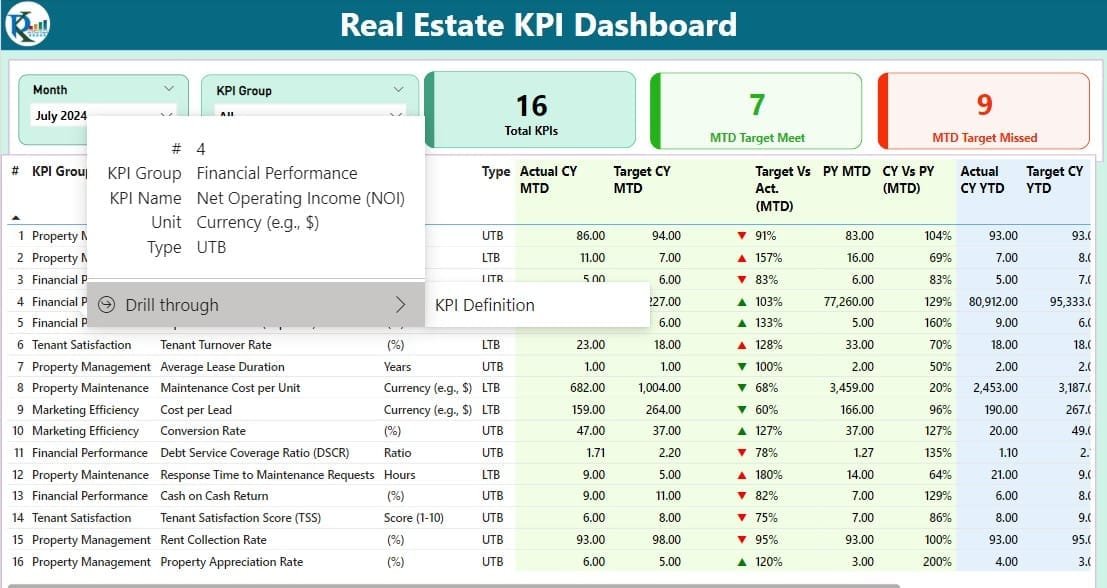Open the KPI Group slicer dropdown chevron
The height and width of the screenshot is (588, 1107).
pos(398,90)
